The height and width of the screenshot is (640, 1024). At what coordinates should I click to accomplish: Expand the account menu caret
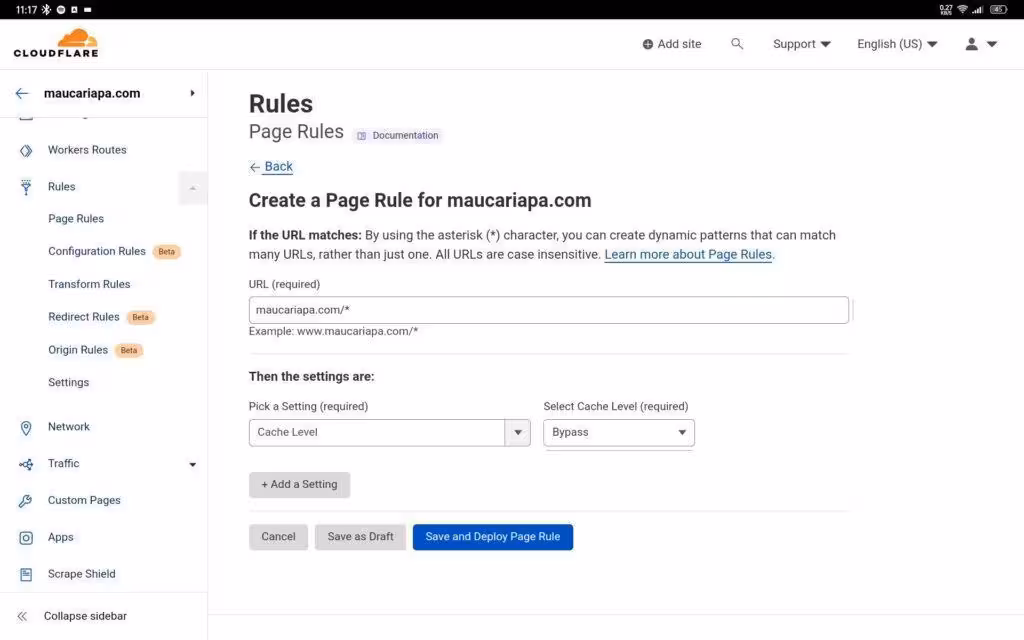[991, 44]
